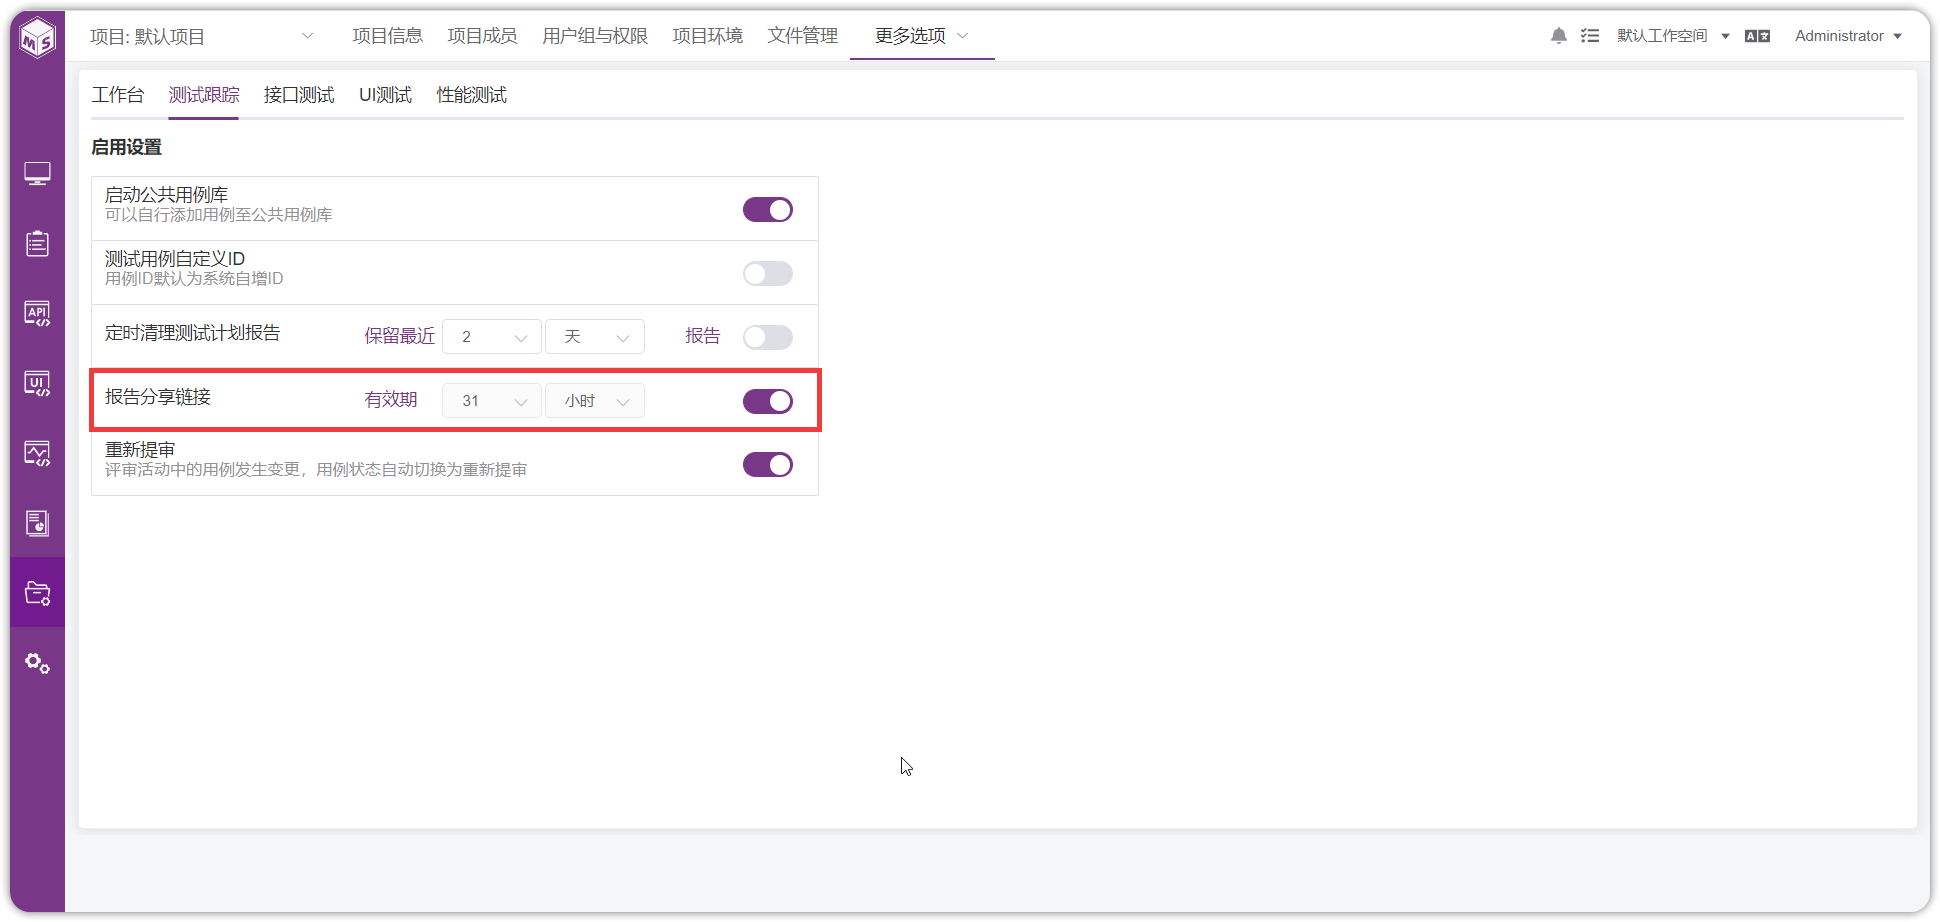The image size is (1940, 922).
Task: Switch language with the A/文 icon
Action: click(1758, 36)
